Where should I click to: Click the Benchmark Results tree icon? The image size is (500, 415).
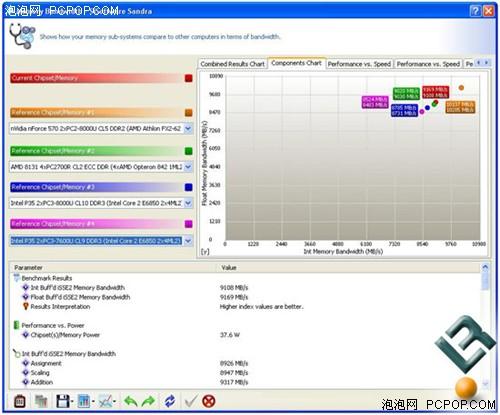pyautogui.click(x=16, y=278)
